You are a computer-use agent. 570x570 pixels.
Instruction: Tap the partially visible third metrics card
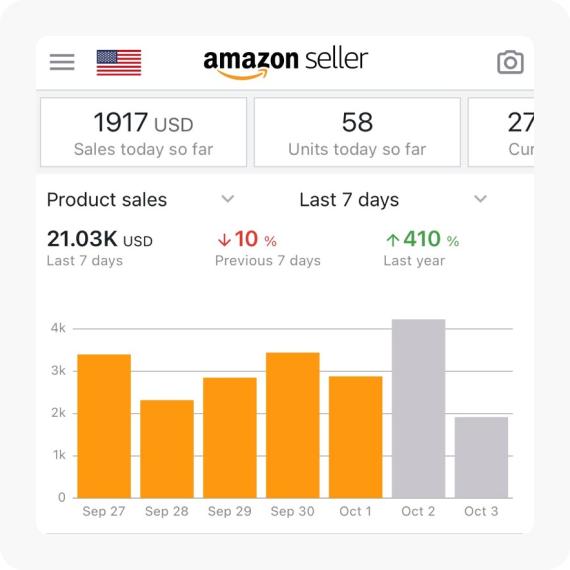coord(501,132)
